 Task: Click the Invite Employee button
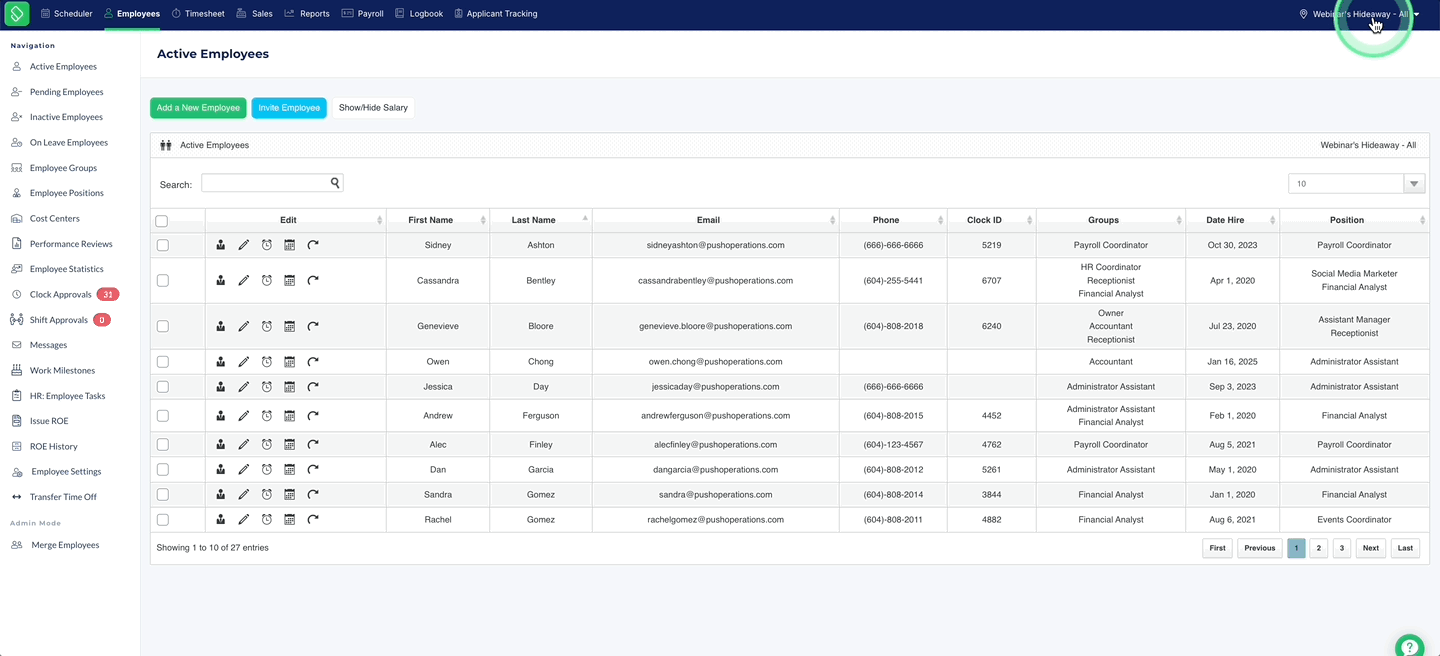click(x=289, y=108)
